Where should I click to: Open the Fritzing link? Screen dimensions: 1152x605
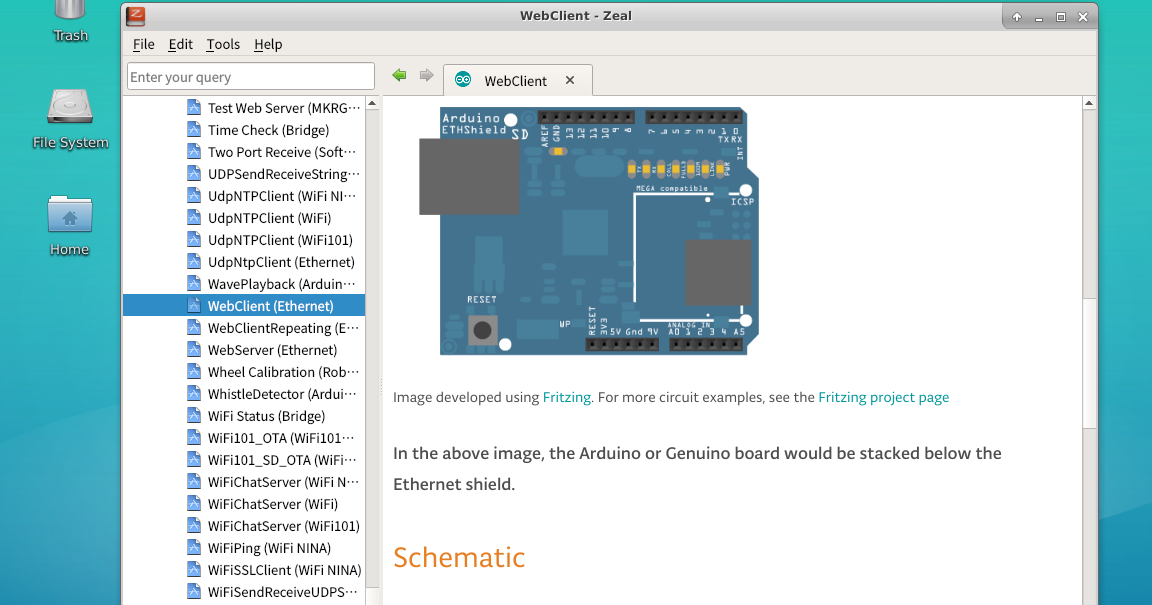(566, 397)
